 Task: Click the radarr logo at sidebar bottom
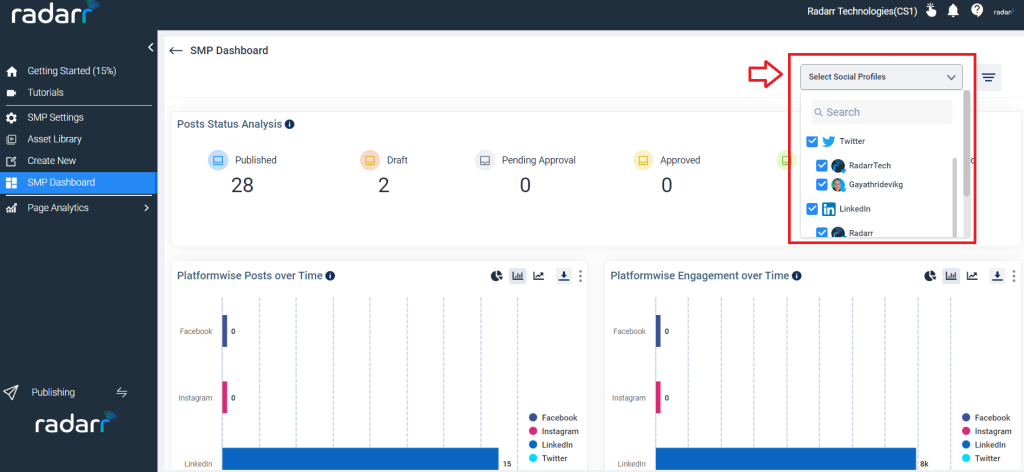click(x=76, y=424)
